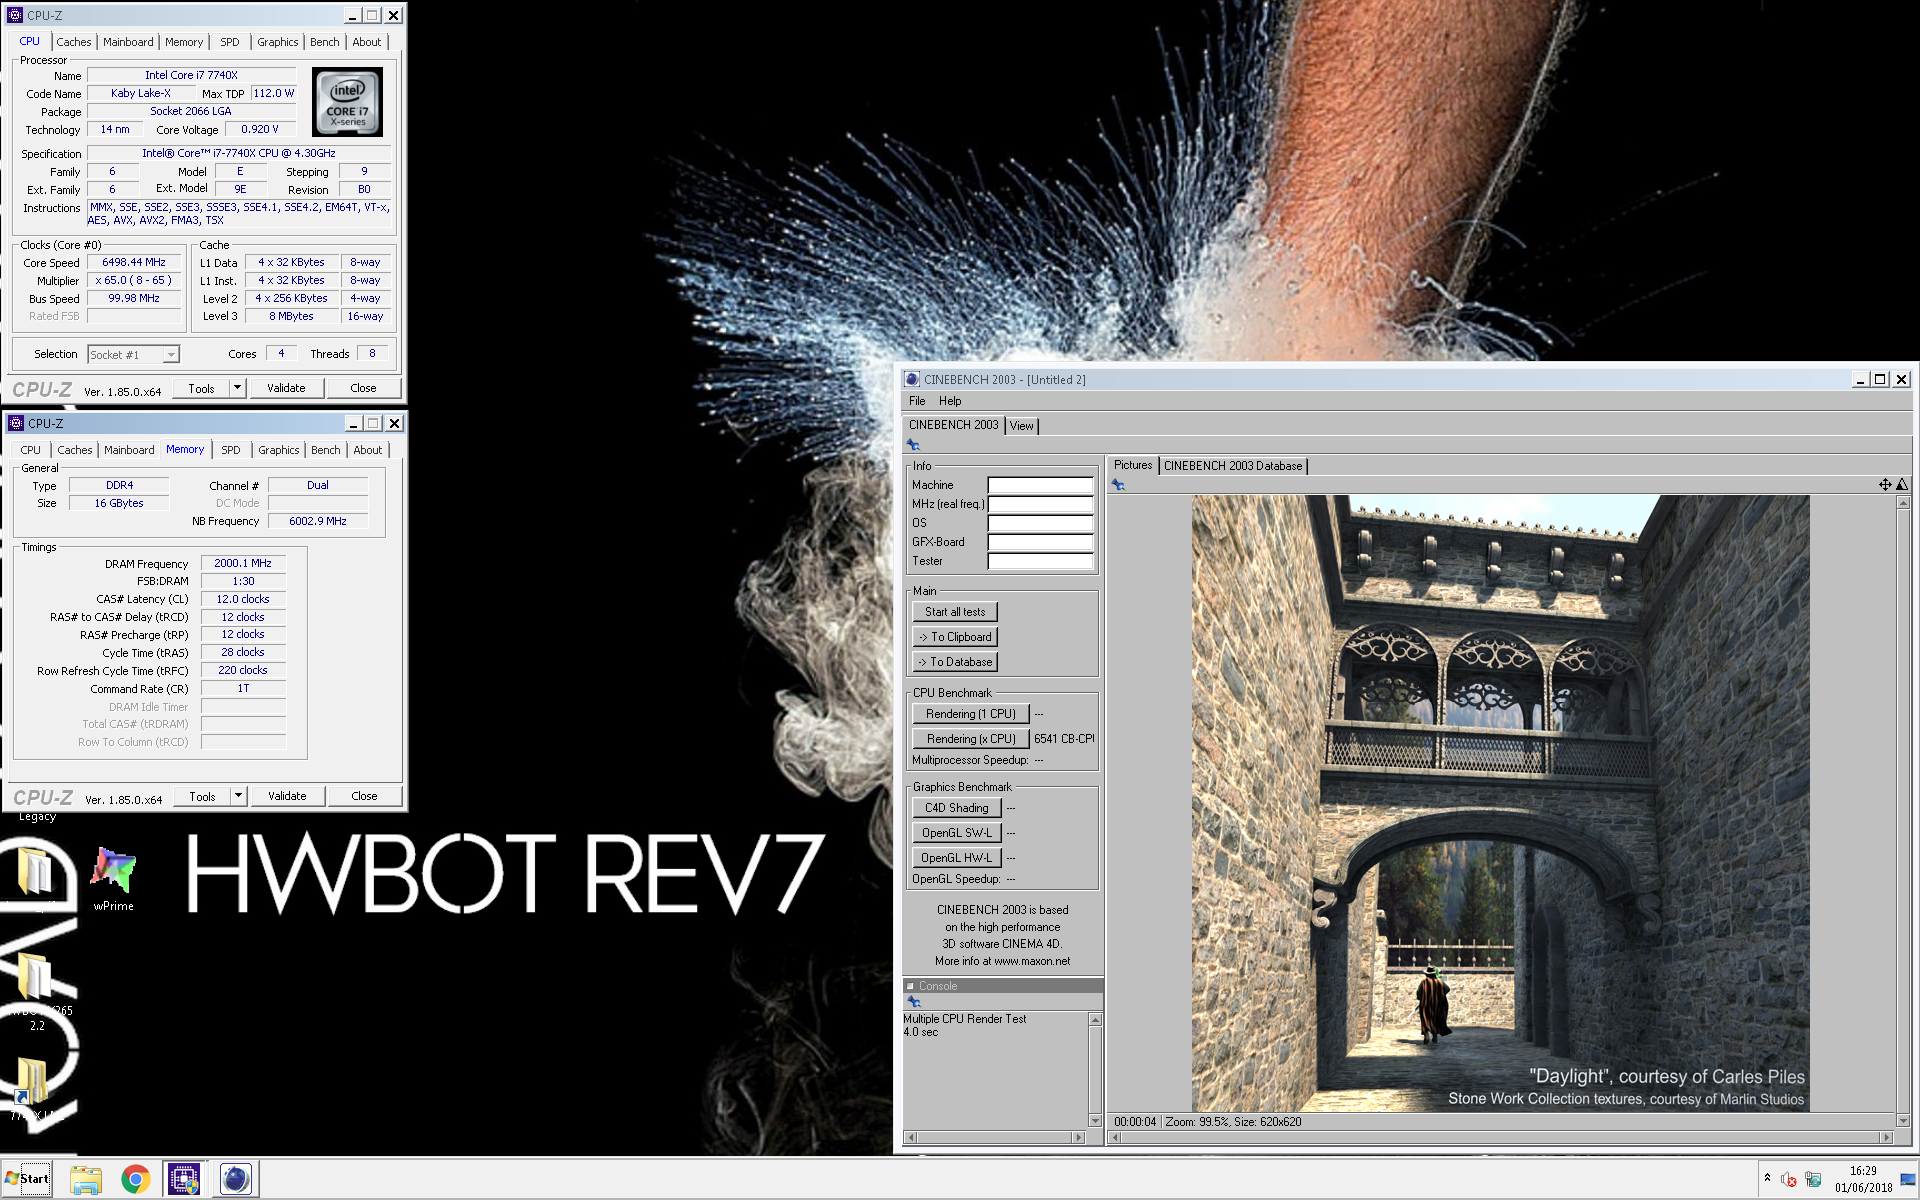Click the GFX-Board input field
Image resolution: width=1920 pixels, height=1200 pixels.
click(x=1040, y=542)
